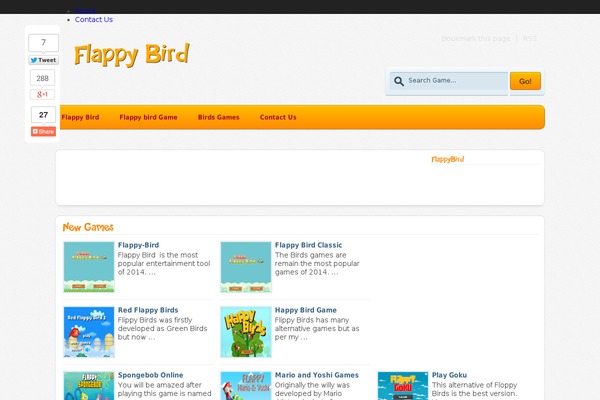600x400 pixels.
Task: Click the Flappy Bird site logo
Action: pyautogui.click(x=132, y=54)
